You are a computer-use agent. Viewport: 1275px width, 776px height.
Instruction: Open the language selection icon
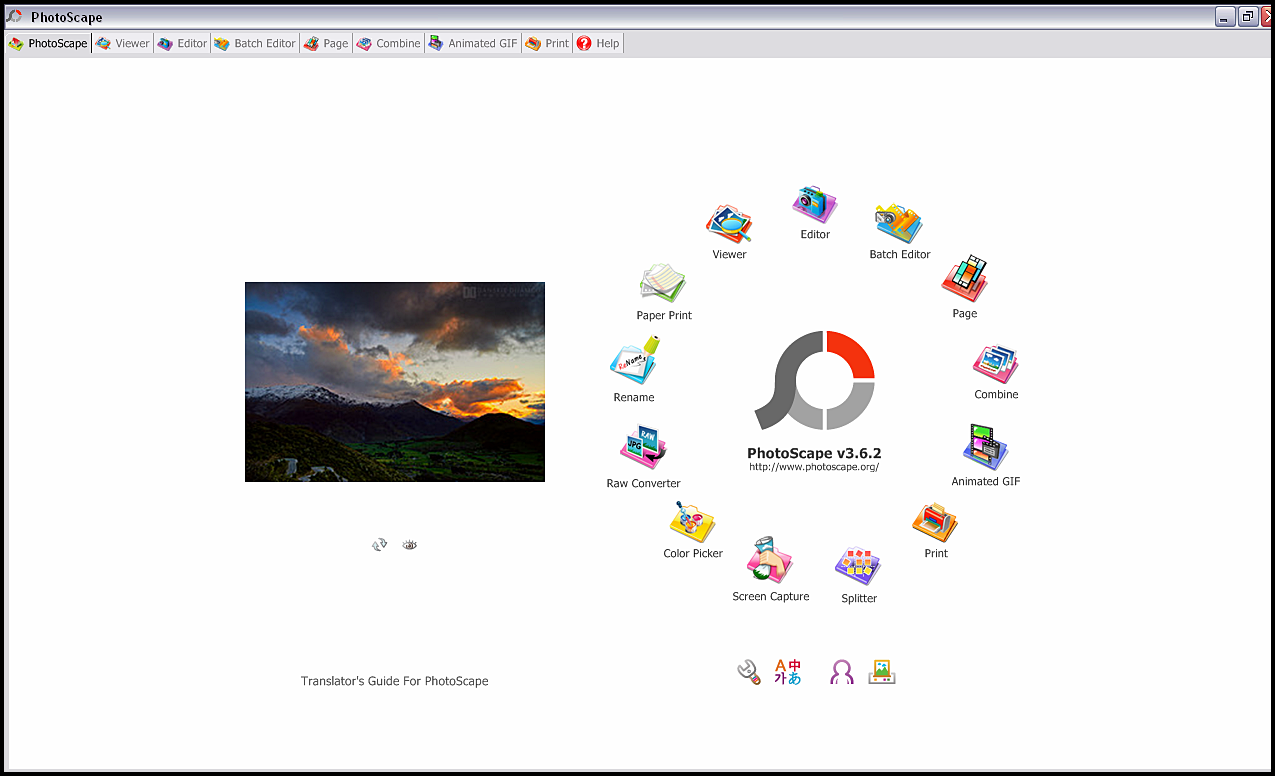(x=788, y=672)
